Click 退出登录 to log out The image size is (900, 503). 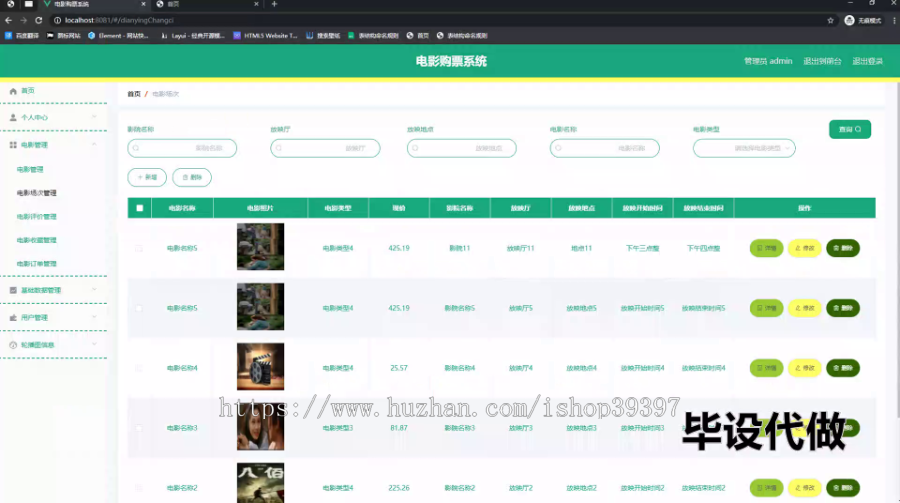coord(867,61)
